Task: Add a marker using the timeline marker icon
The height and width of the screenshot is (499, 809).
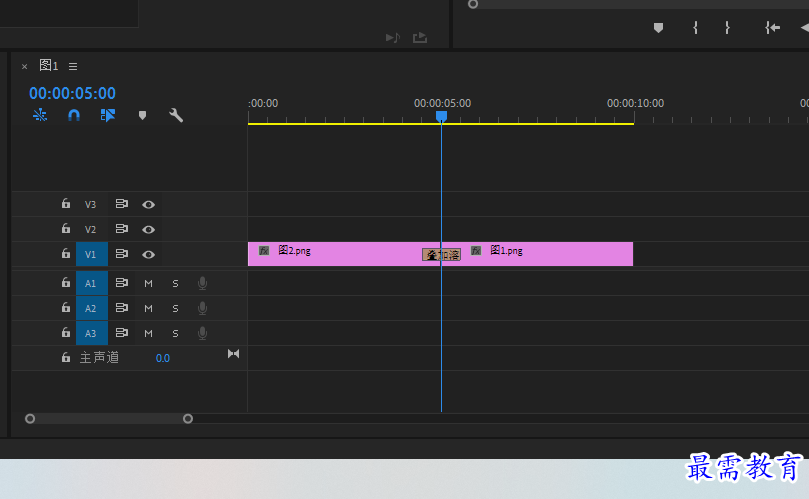Action: point(142,115)
